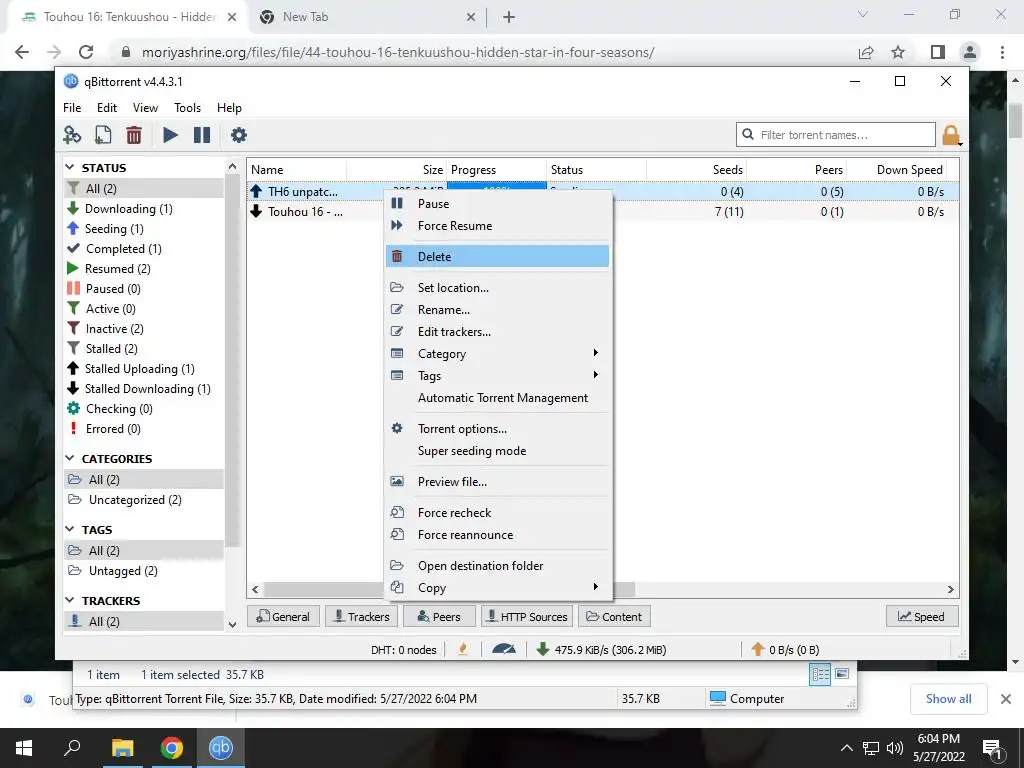The image size is (1024, 768).
Task: Collapse the TRACKERS section
Action: [x=71, y=600]
